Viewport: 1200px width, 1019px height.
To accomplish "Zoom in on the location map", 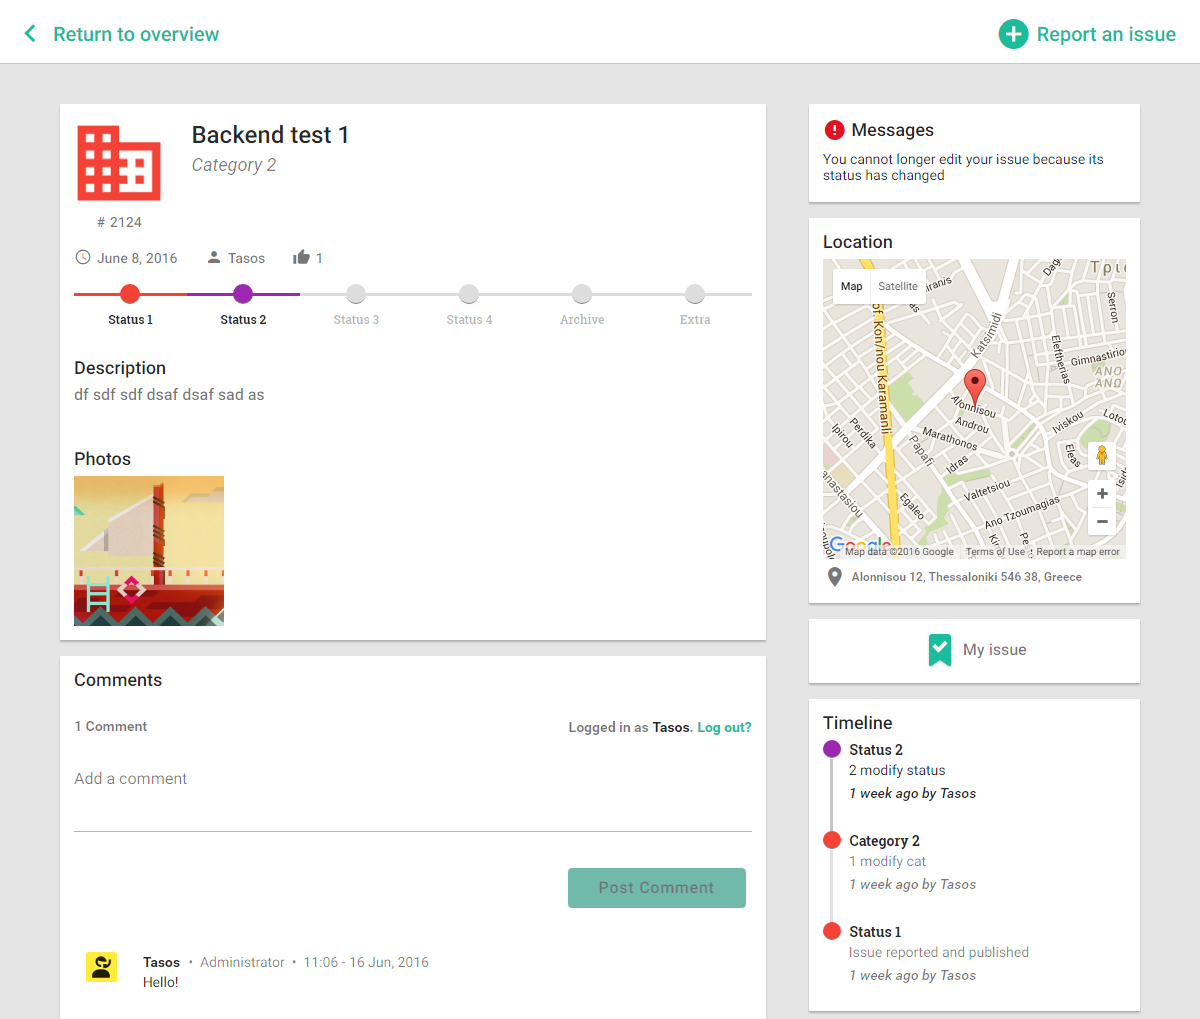I will pyautogui.click(x=1102, y=493).
